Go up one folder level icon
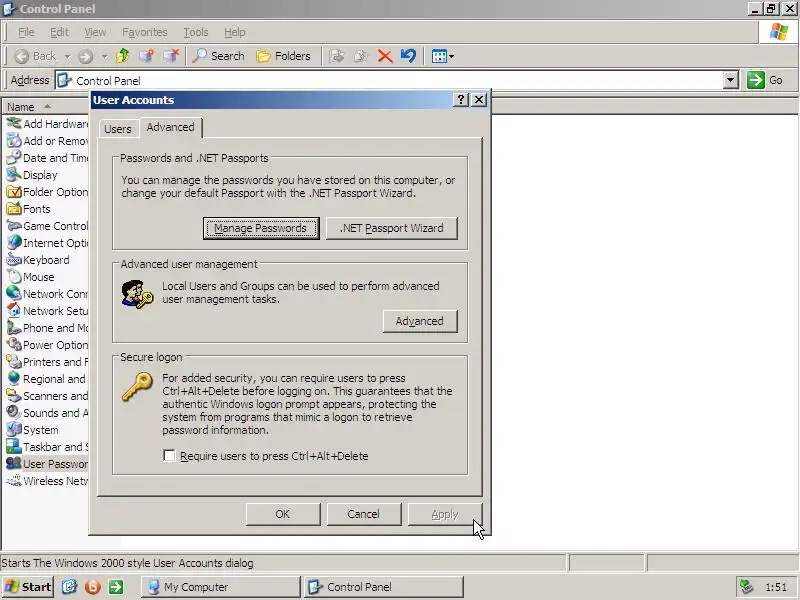This screenshot has width=800, height=600. point(122,56)
